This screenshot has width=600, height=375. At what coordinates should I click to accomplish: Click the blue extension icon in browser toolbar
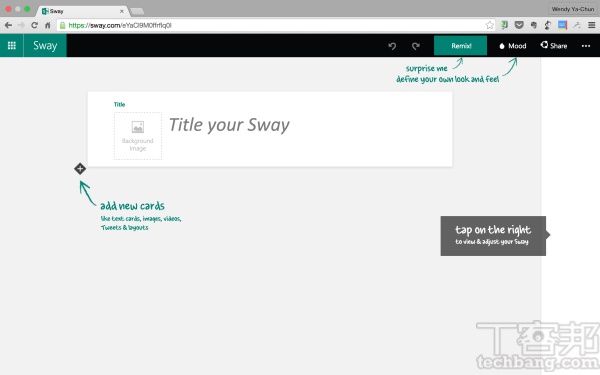[x=562, y=25]
